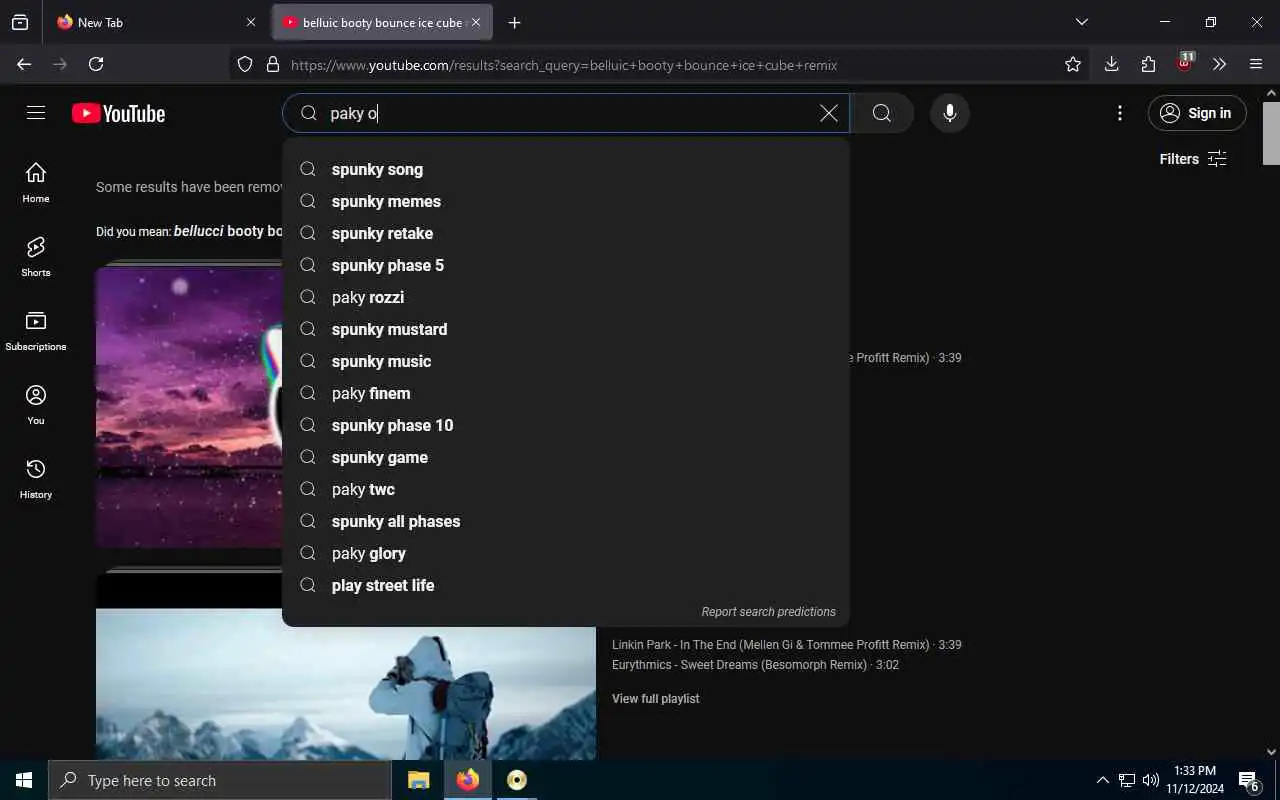This screenshot has width=1280, height=800.
Task: Select suggestion "paky rozzi"
Action: [566, 297]
